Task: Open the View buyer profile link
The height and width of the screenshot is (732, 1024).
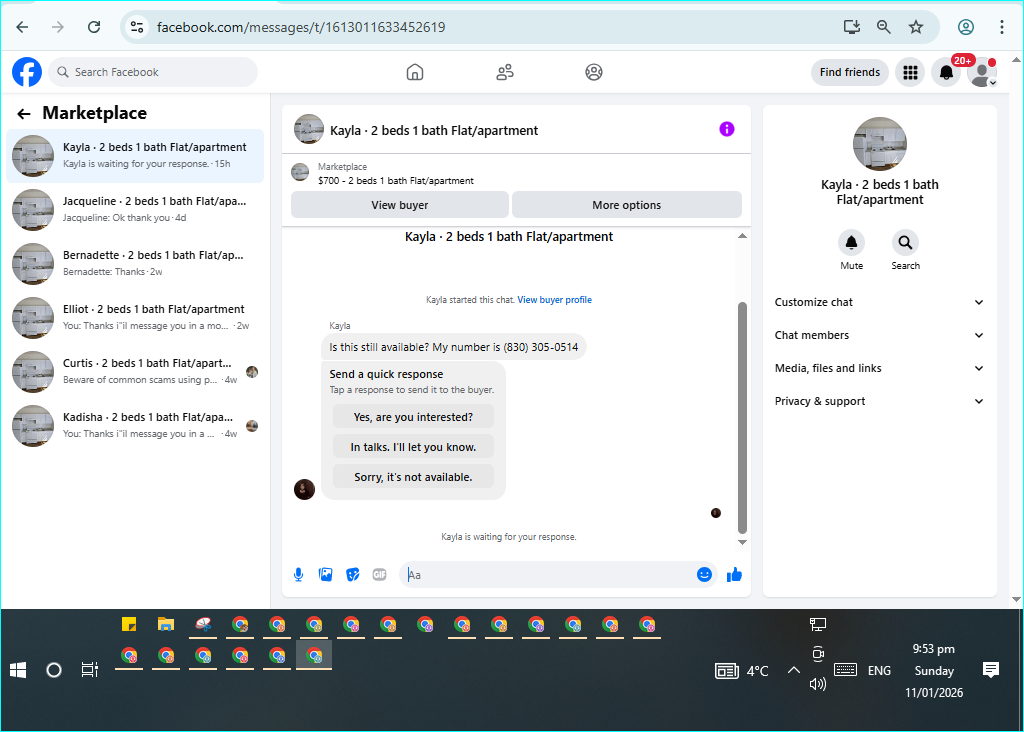Action: 554,300
